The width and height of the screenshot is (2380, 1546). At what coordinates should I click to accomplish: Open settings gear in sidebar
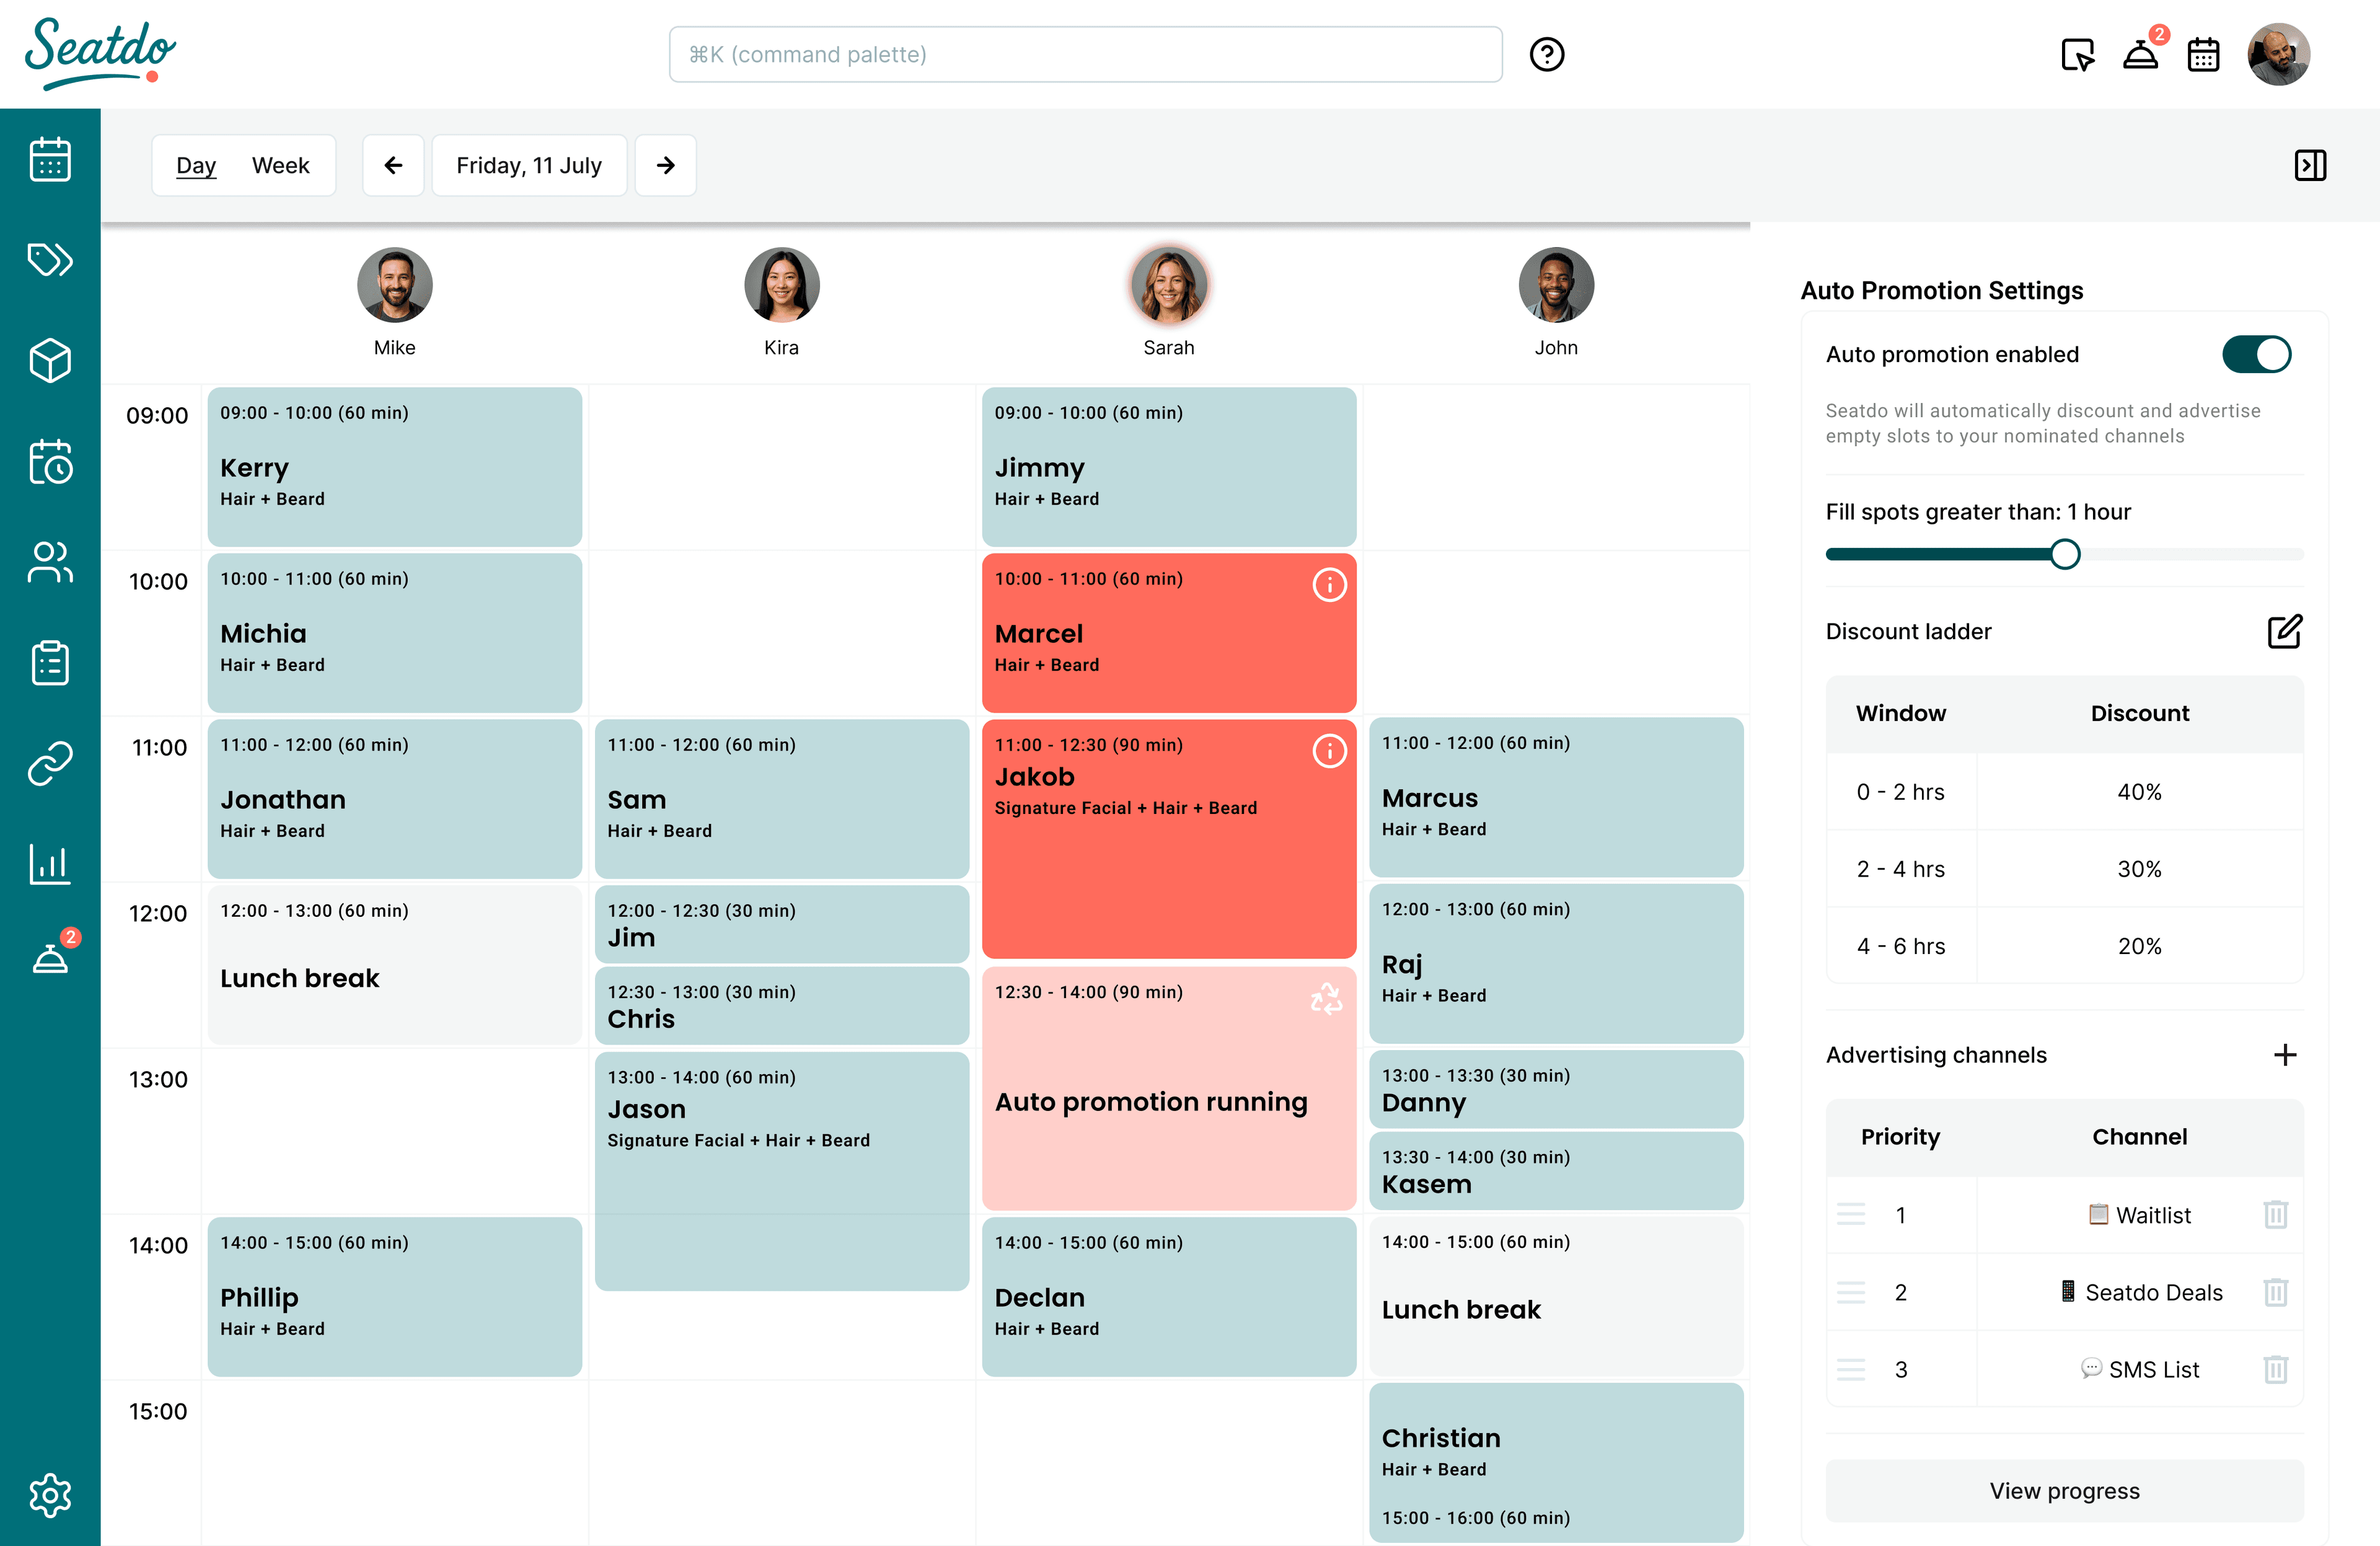(x=50, y=1495)
